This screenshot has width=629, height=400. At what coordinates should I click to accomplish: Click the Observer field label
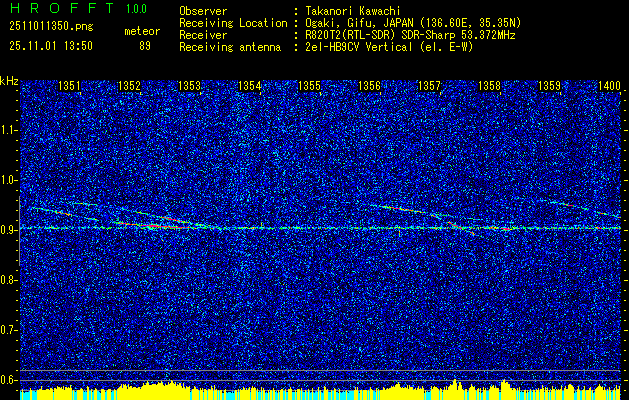pos(203,11)
